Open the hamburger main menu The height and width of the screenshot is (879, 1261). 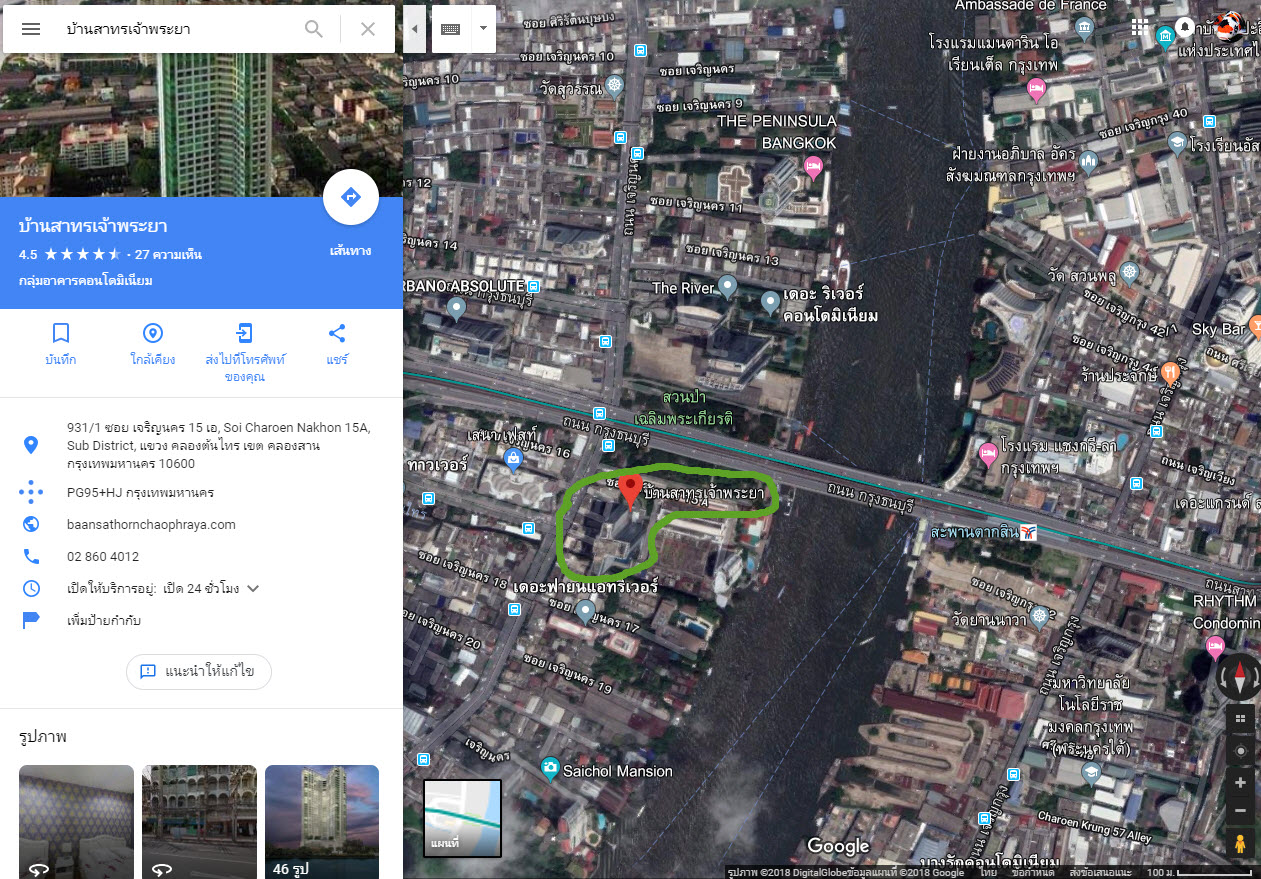[31, 29]
